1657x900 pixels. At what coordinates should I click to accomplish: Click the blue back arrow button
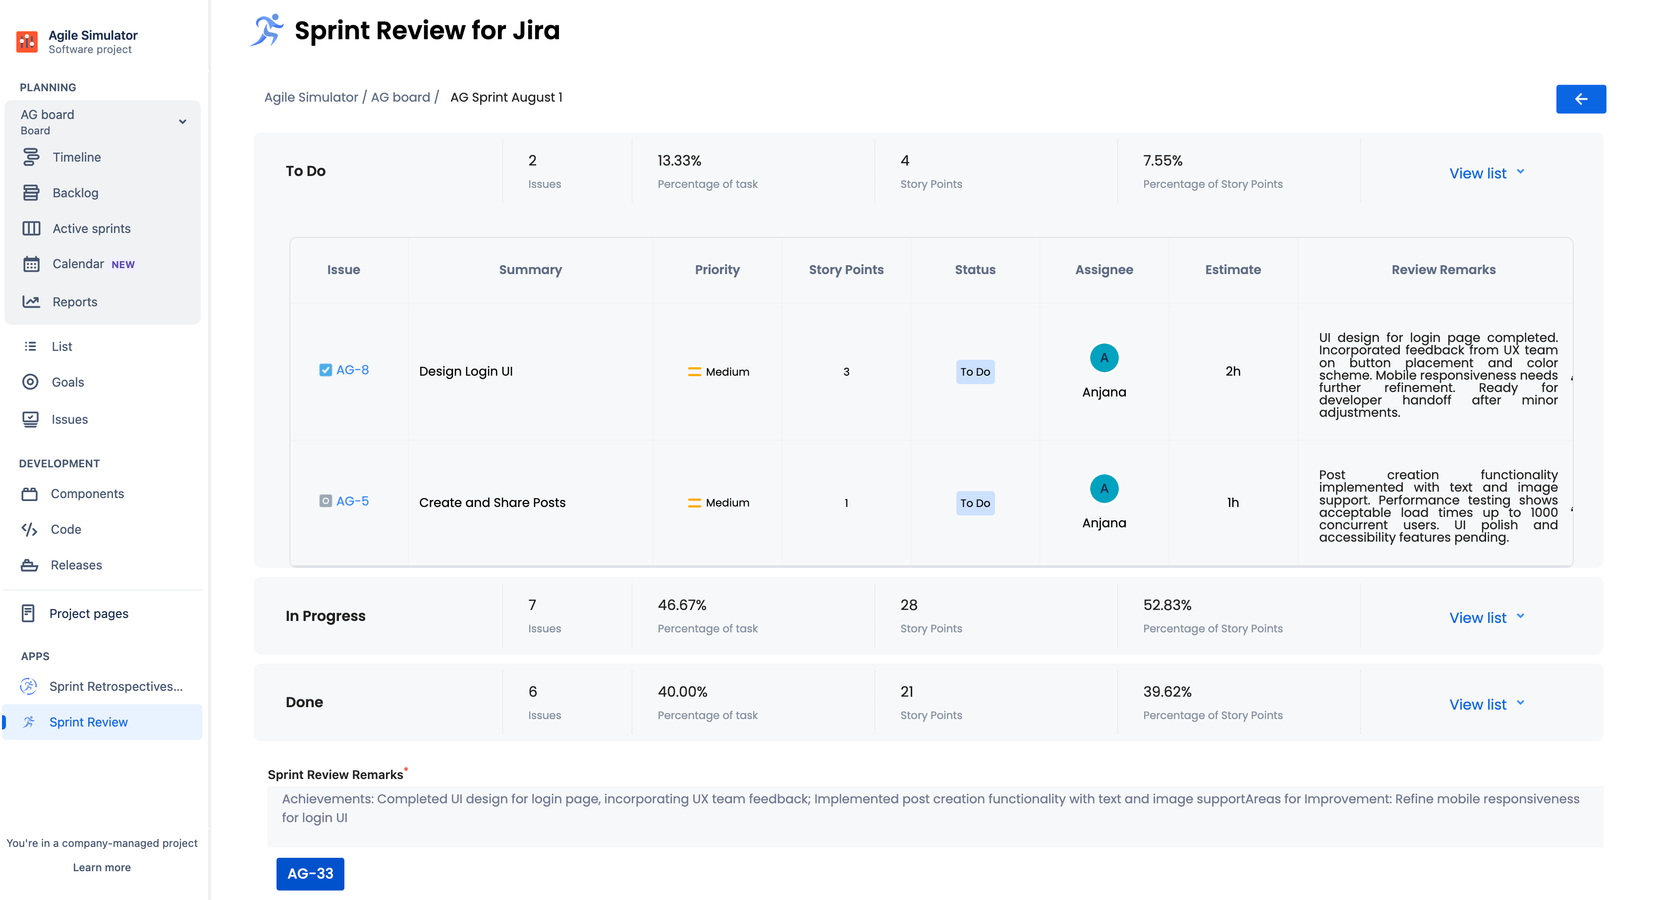pyautogui.click(x=1581, y=99)
